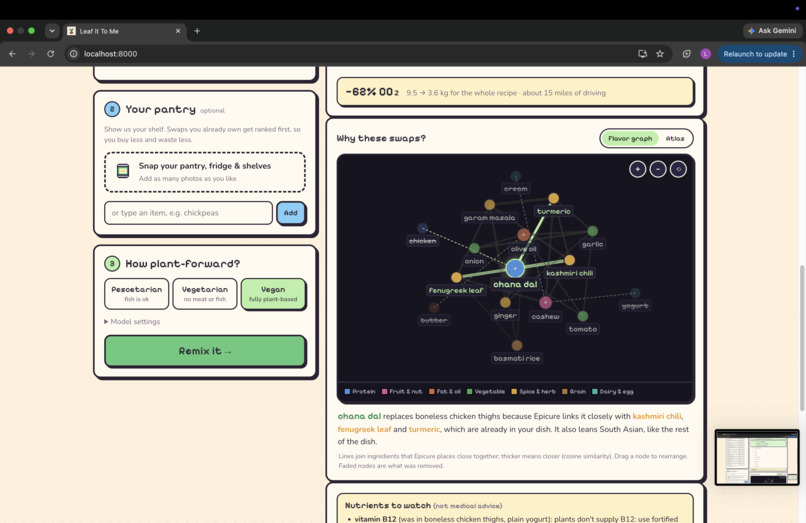806x523 pixels.
Task: Click the basmati rice node
Action: [x=517, y=345]
